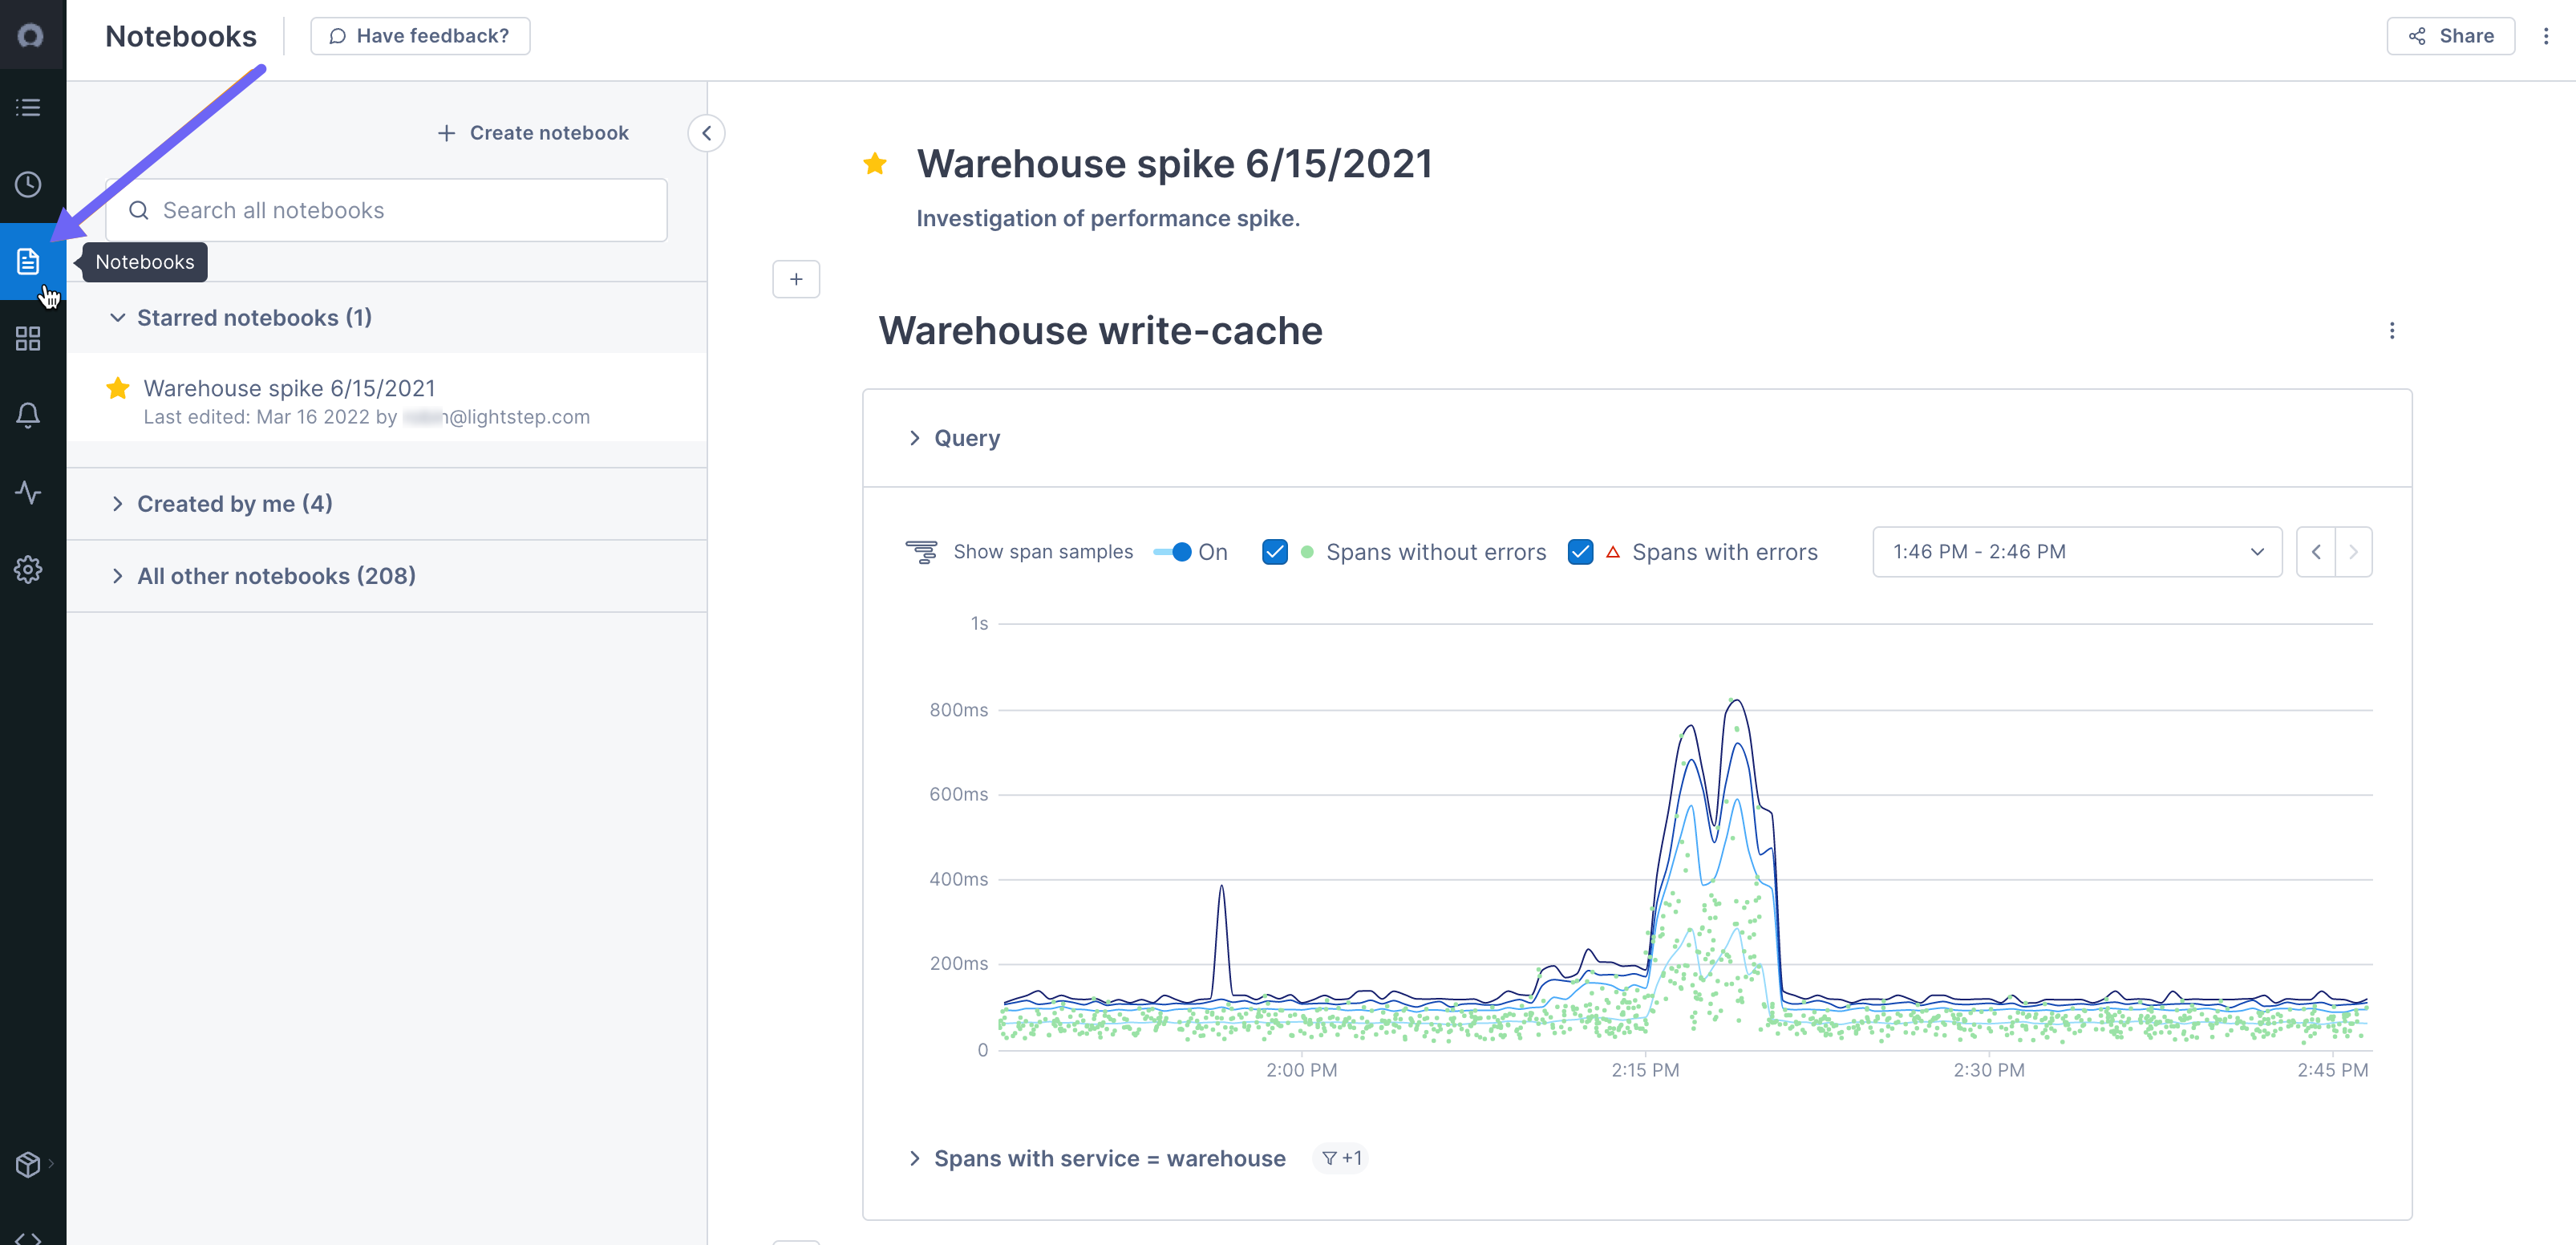Screen dimensions: 2576x1245
Task: Open the dashboards grid sidebar icon
Action: [x=28, y=339]
